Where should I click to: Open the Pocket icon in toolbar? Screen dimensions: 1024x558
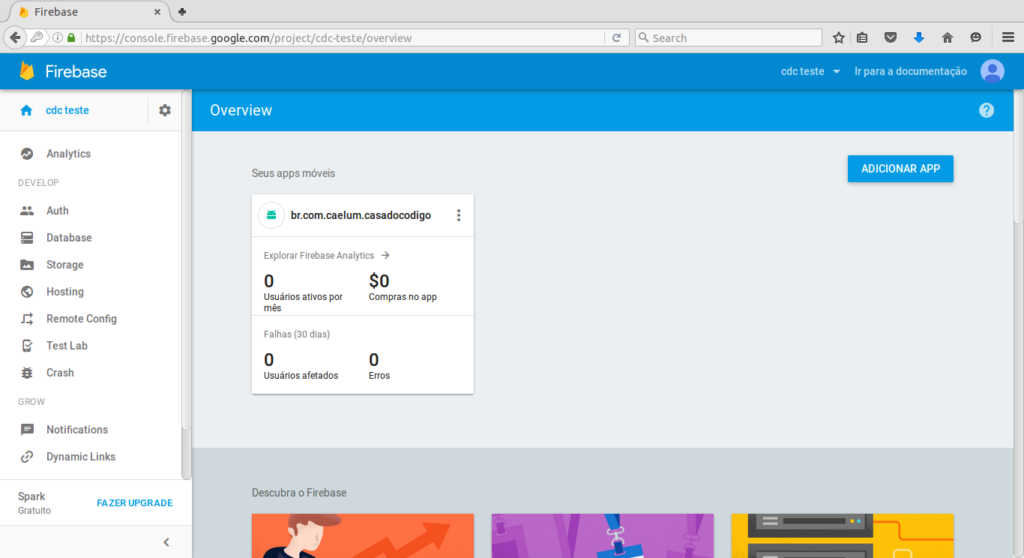click(x=890, y=38)
